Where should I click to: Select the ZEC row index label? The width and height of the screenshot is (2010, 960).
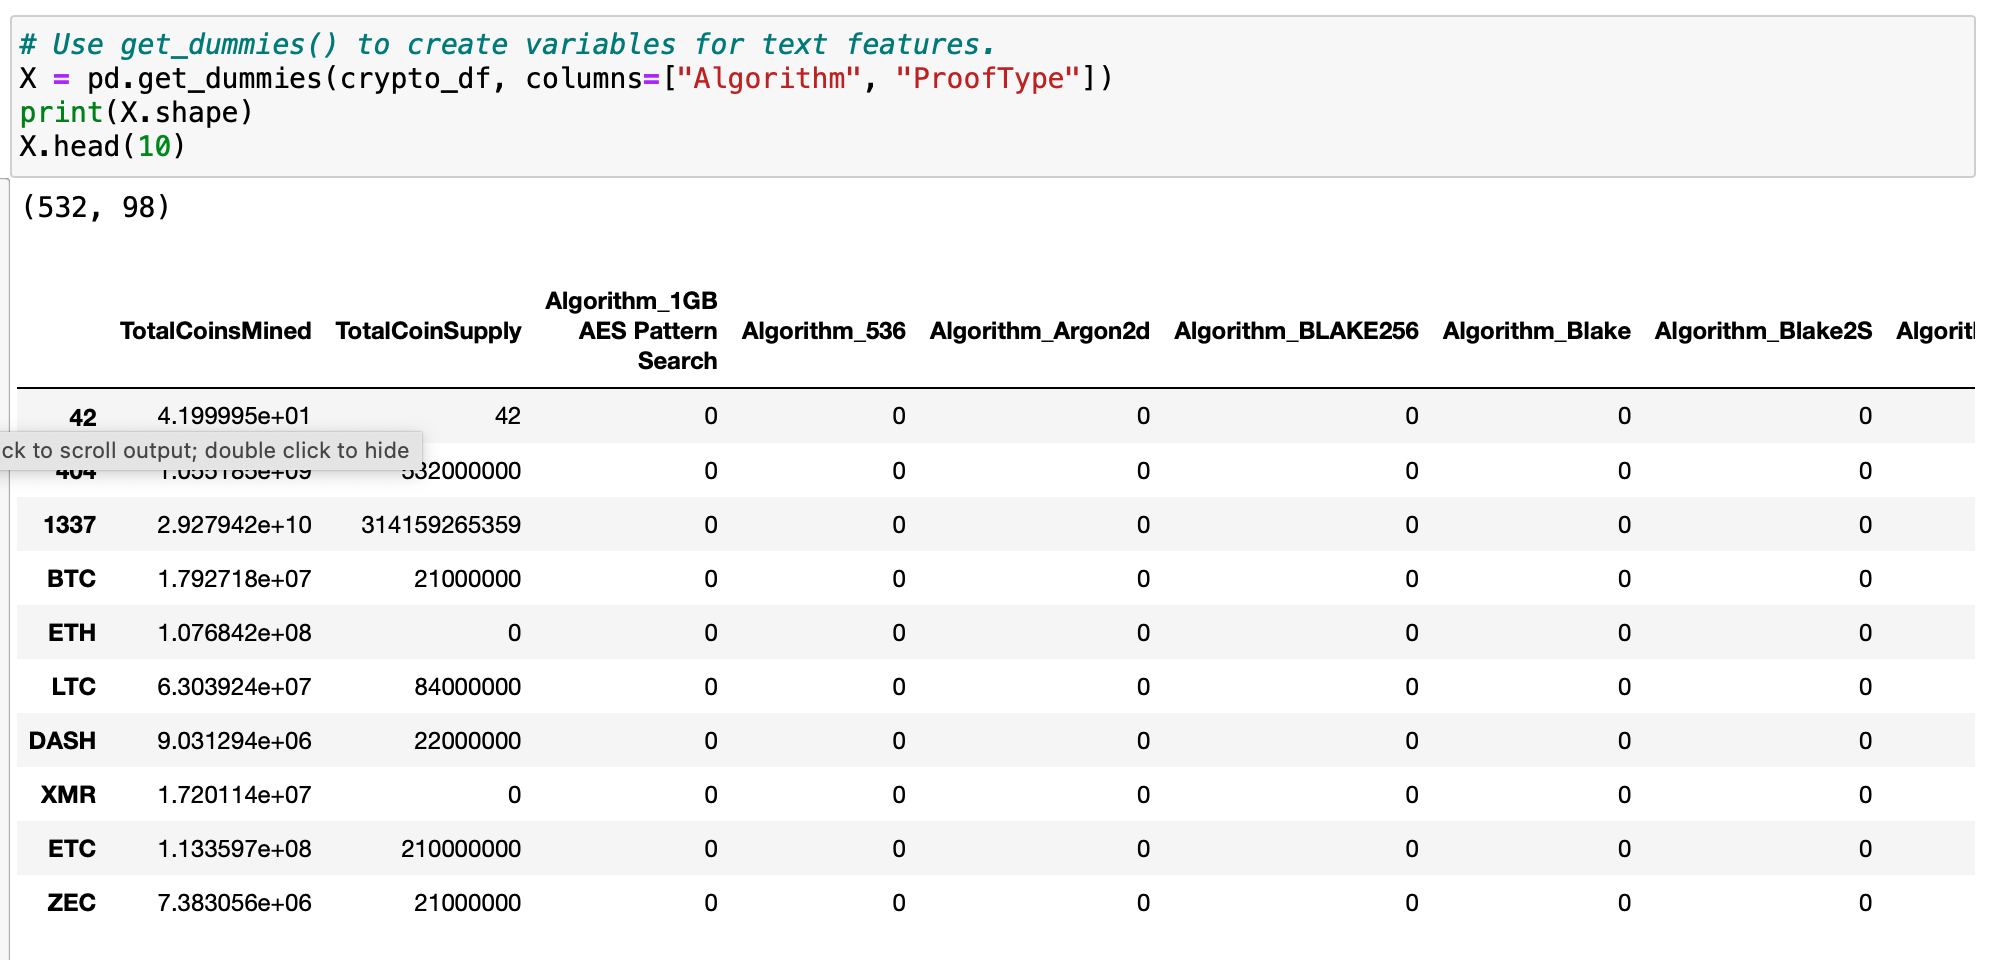tap(72, 903)
